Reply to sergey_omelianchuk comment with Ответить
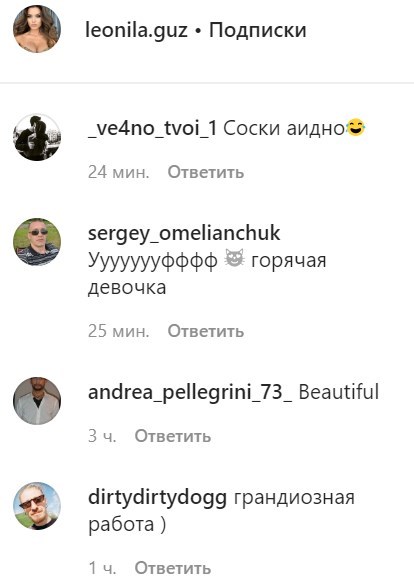Viewport: 414px width, 585px height. [x=206, y=331]
